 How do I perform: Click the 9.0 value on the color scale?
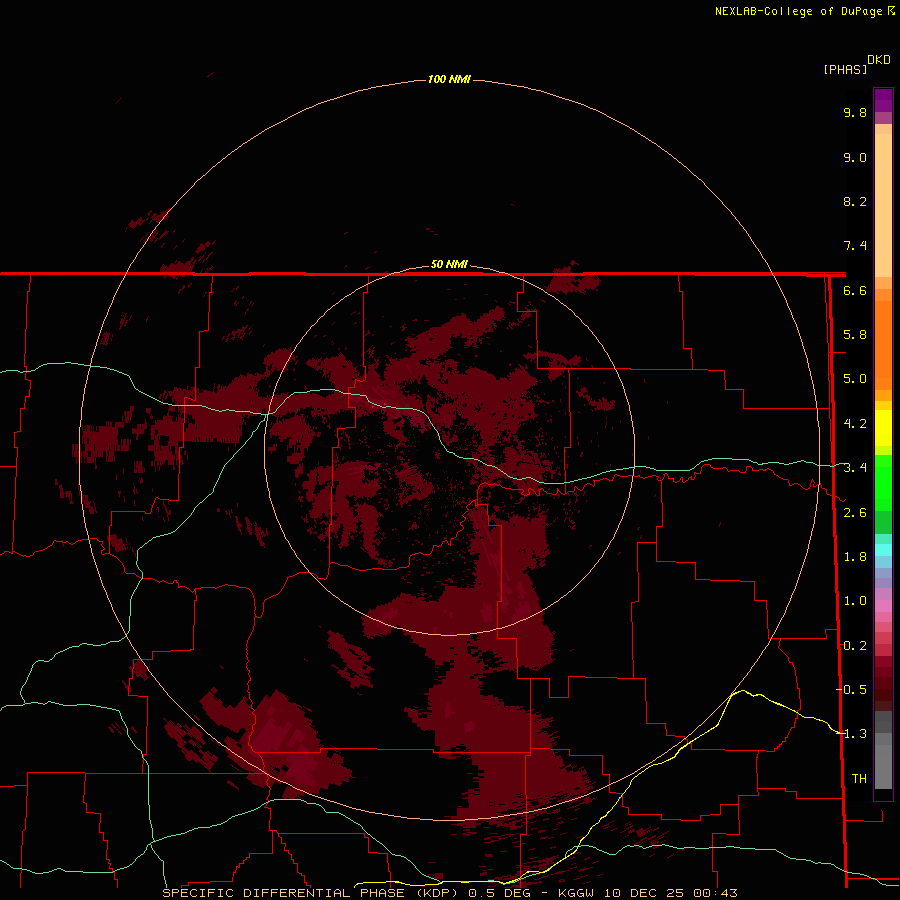pos(855,157)
